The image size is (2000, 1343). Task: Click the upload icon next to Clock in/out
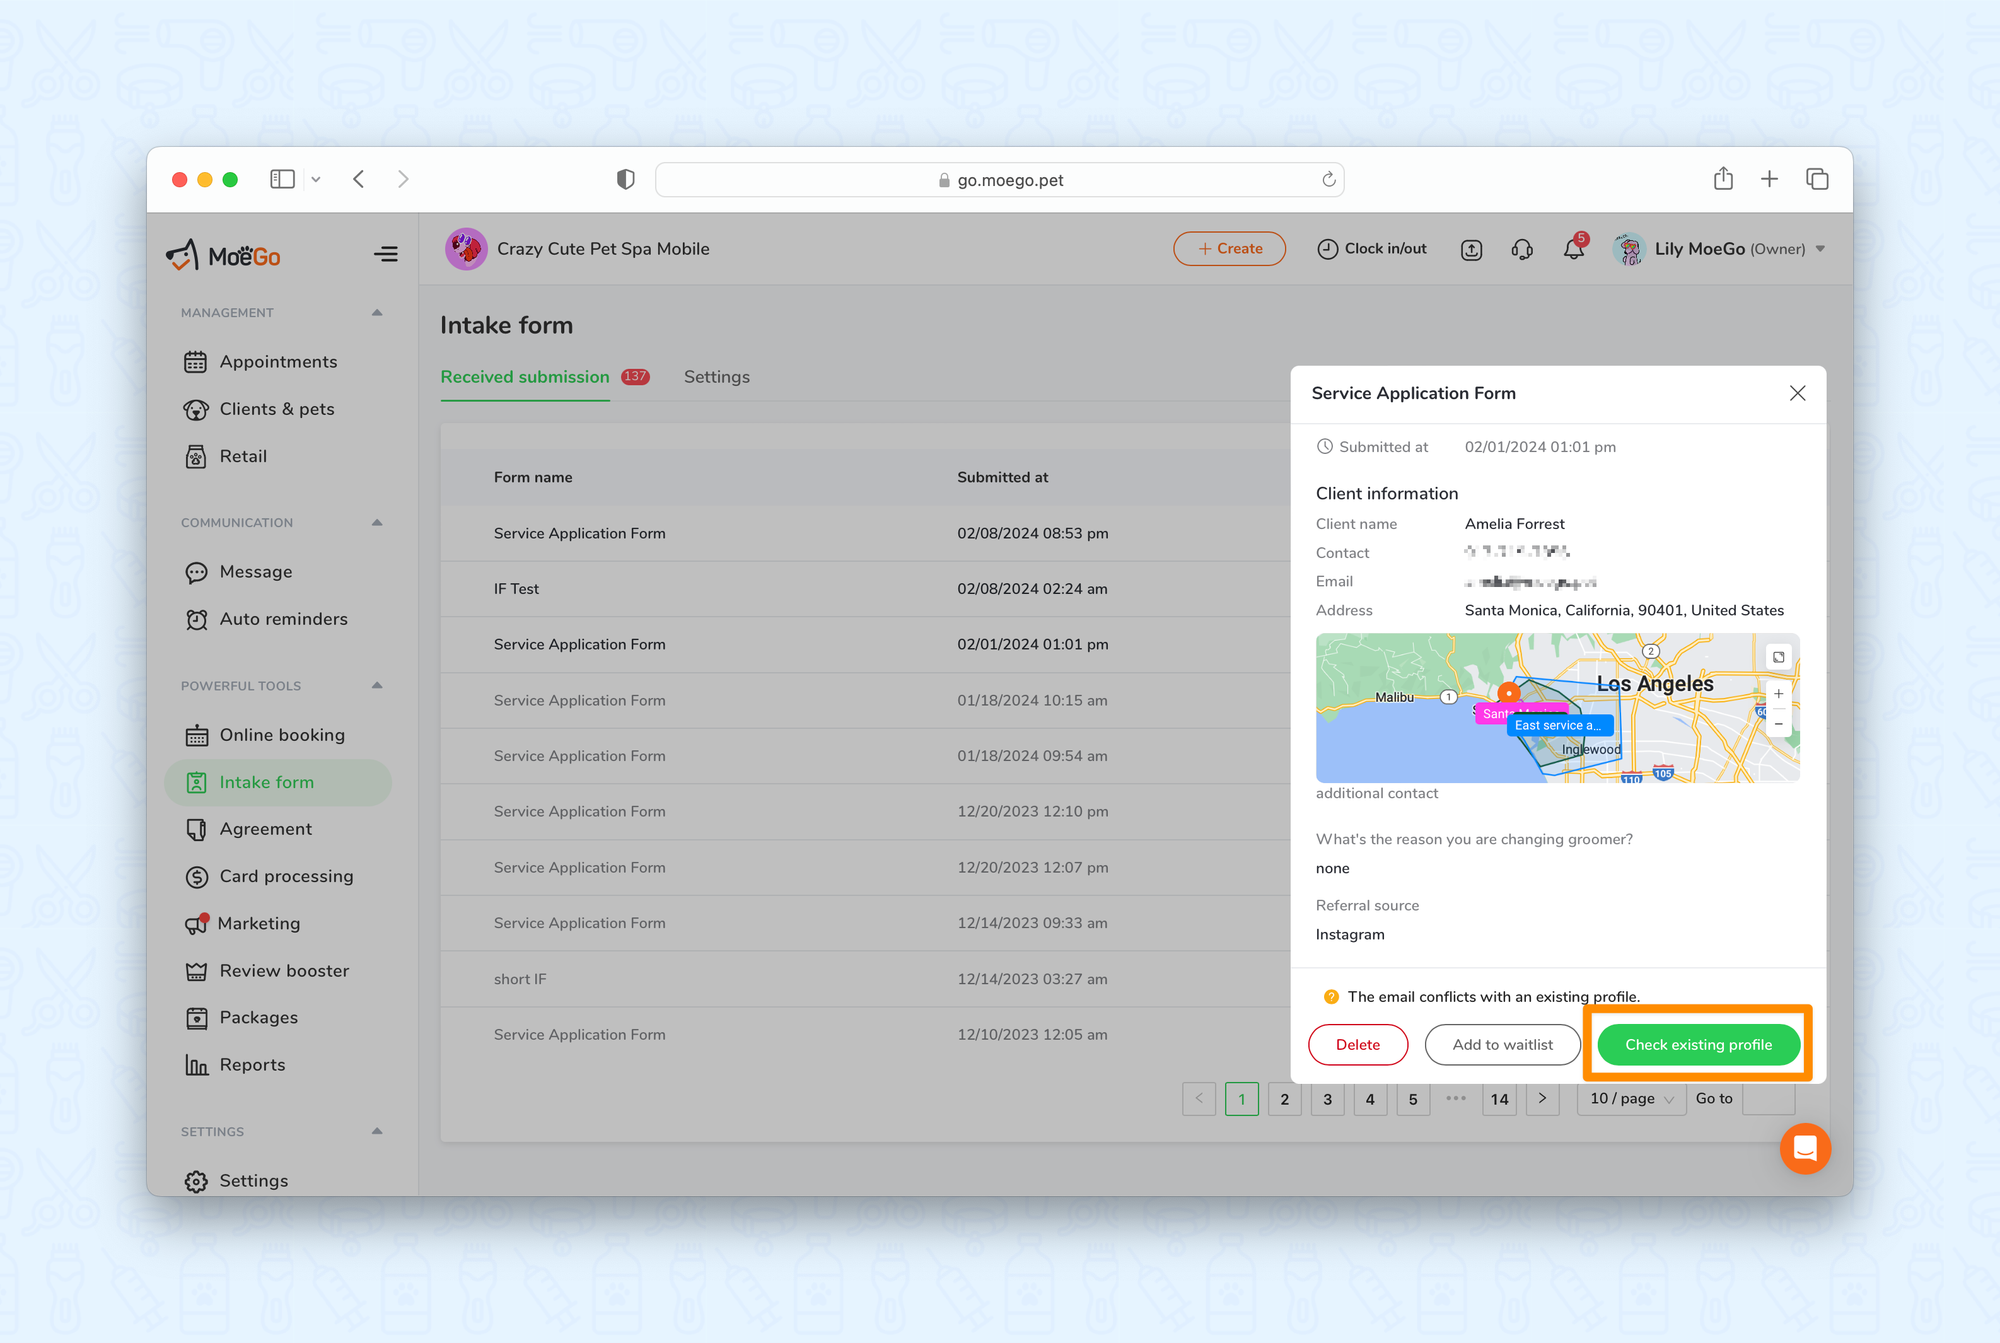(x=1471, y=250)
